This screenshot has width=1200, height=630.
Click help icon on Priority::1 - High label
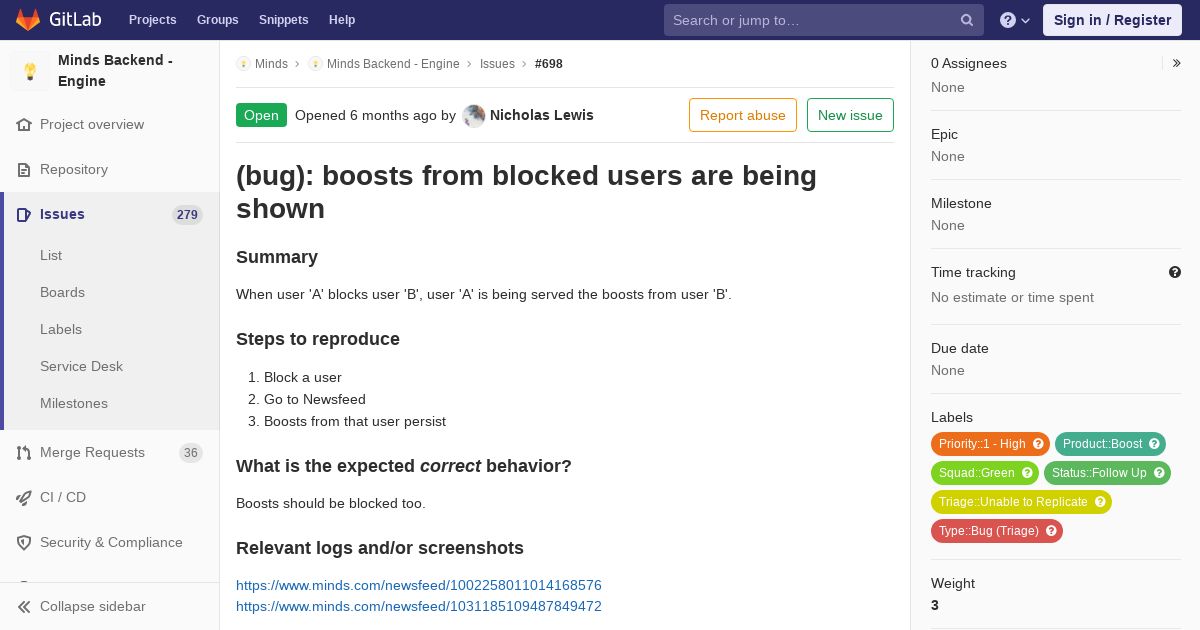(x=1038, y=444)
